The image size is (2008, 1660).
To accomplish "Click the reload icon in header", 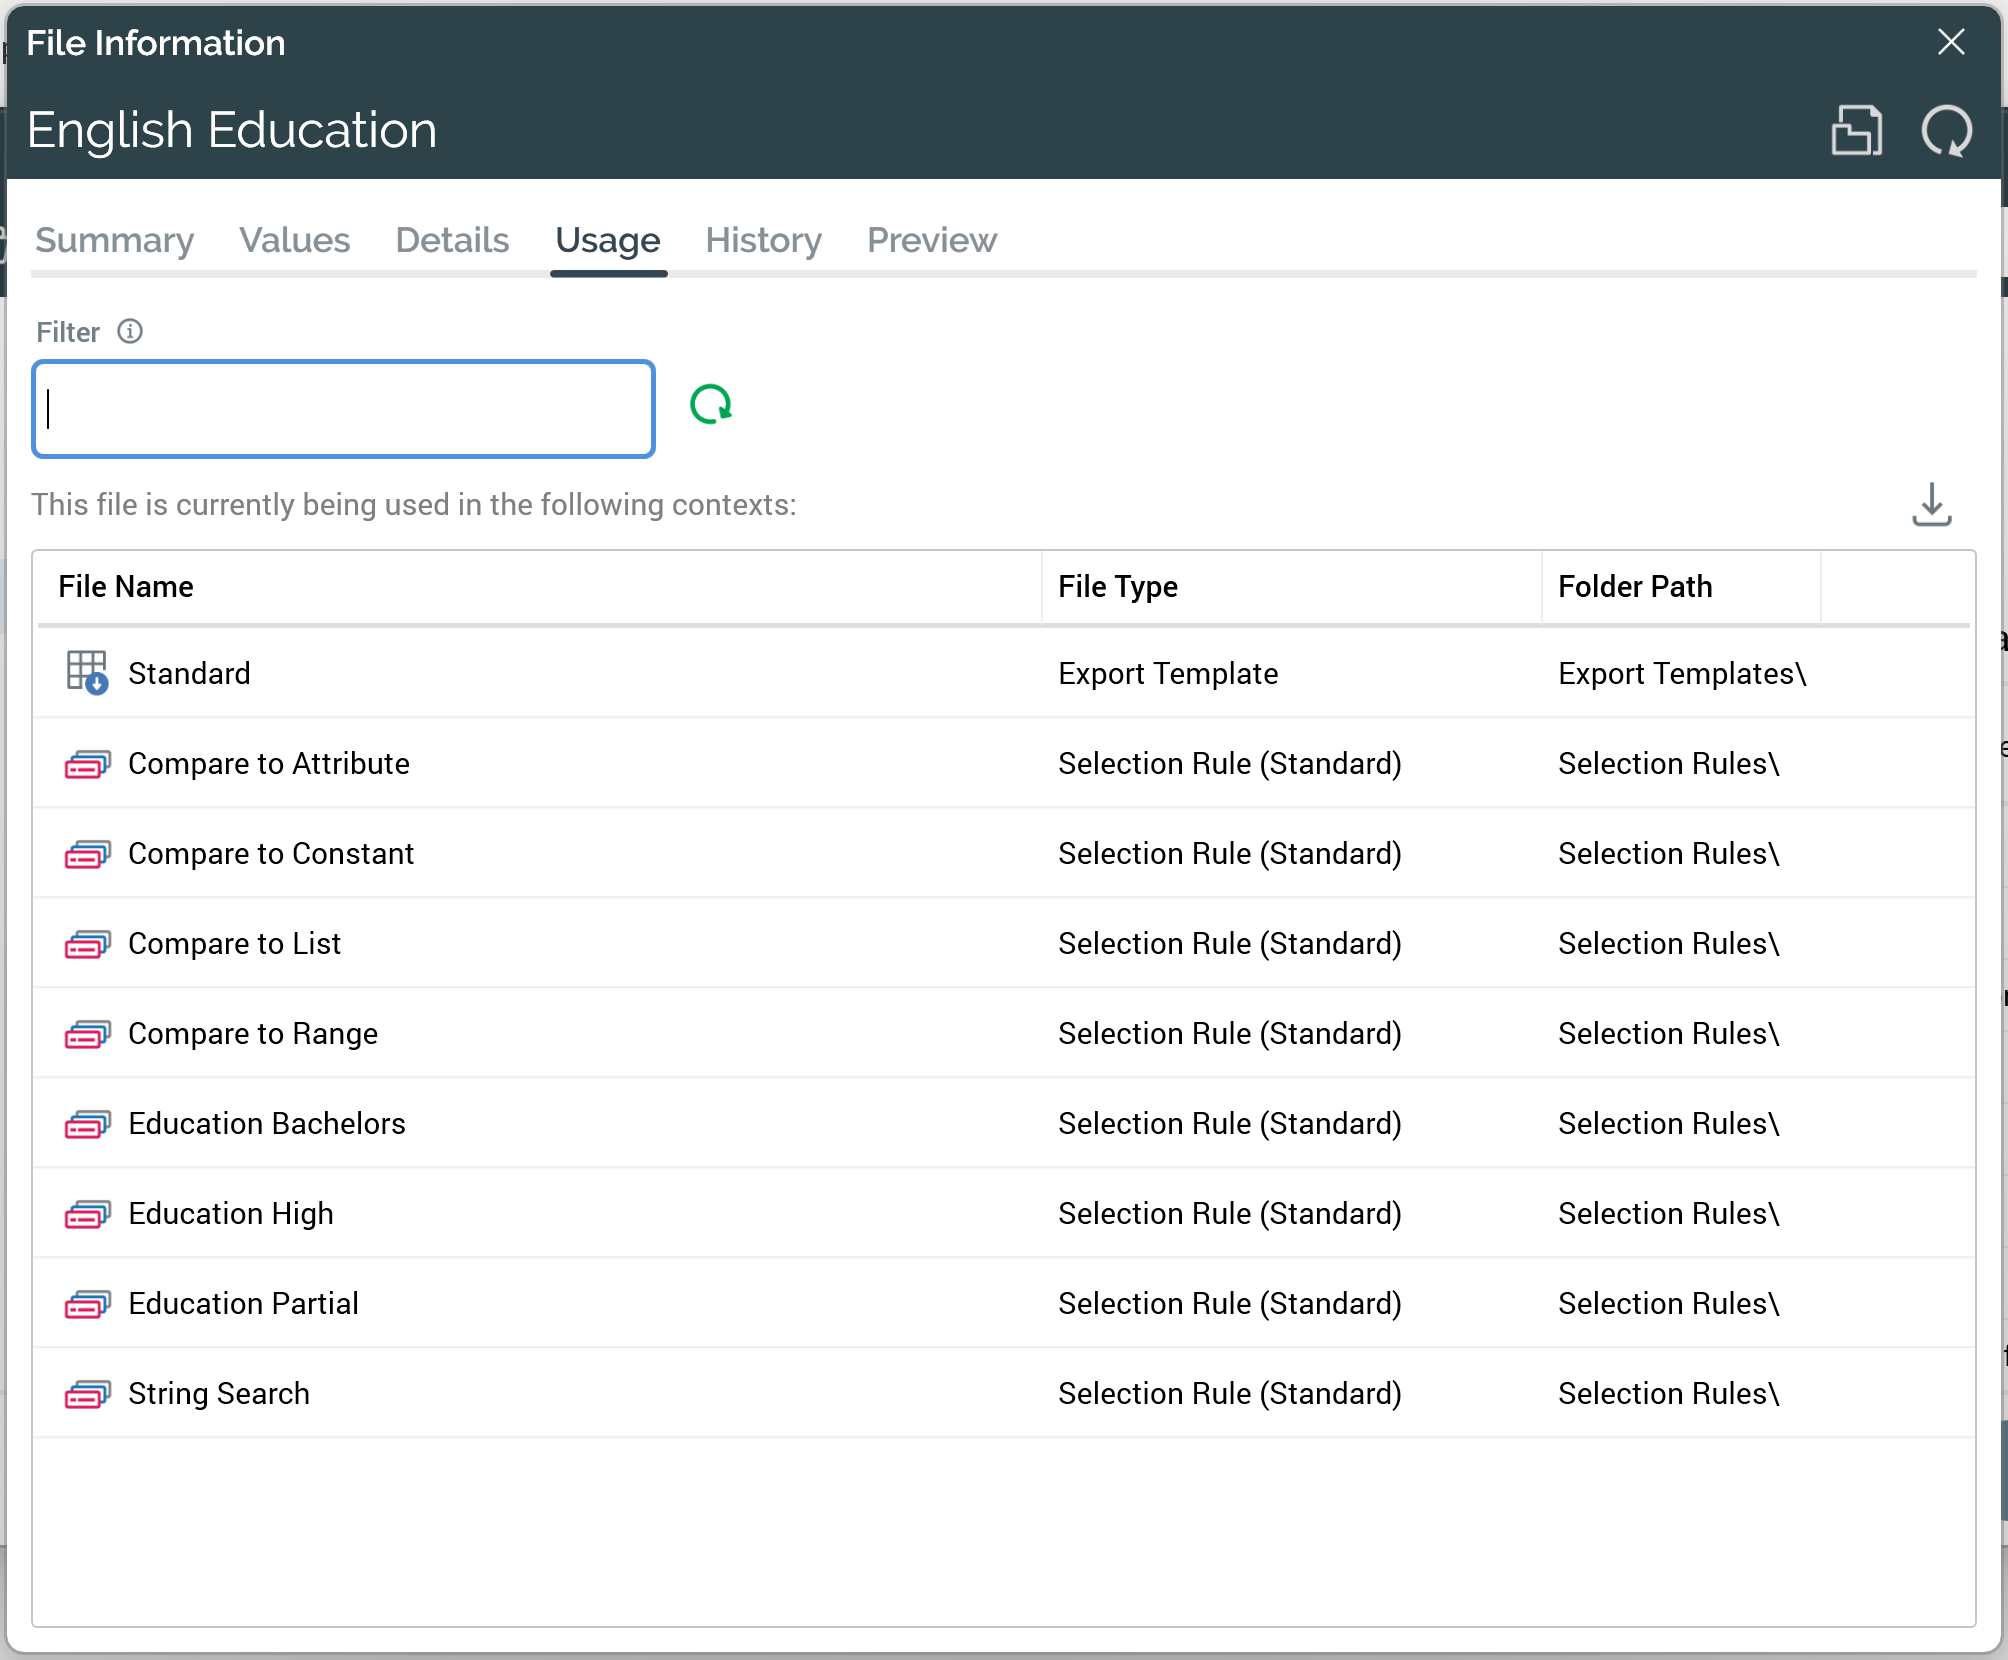I will click(x=1946, y=131).
